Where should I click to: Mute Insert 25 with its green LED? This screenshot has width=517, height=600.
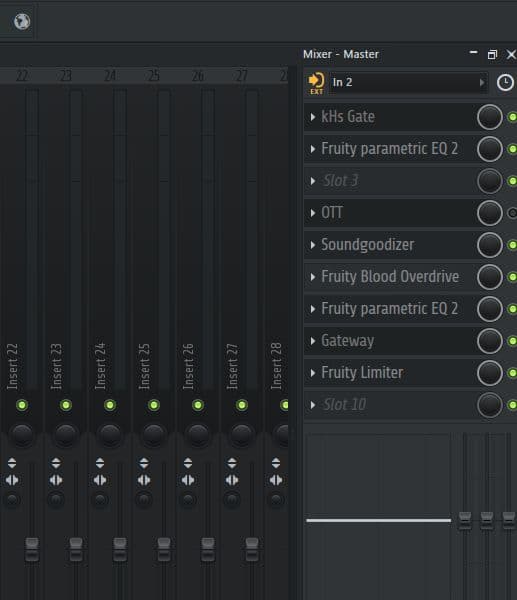(x=154, y=405)
